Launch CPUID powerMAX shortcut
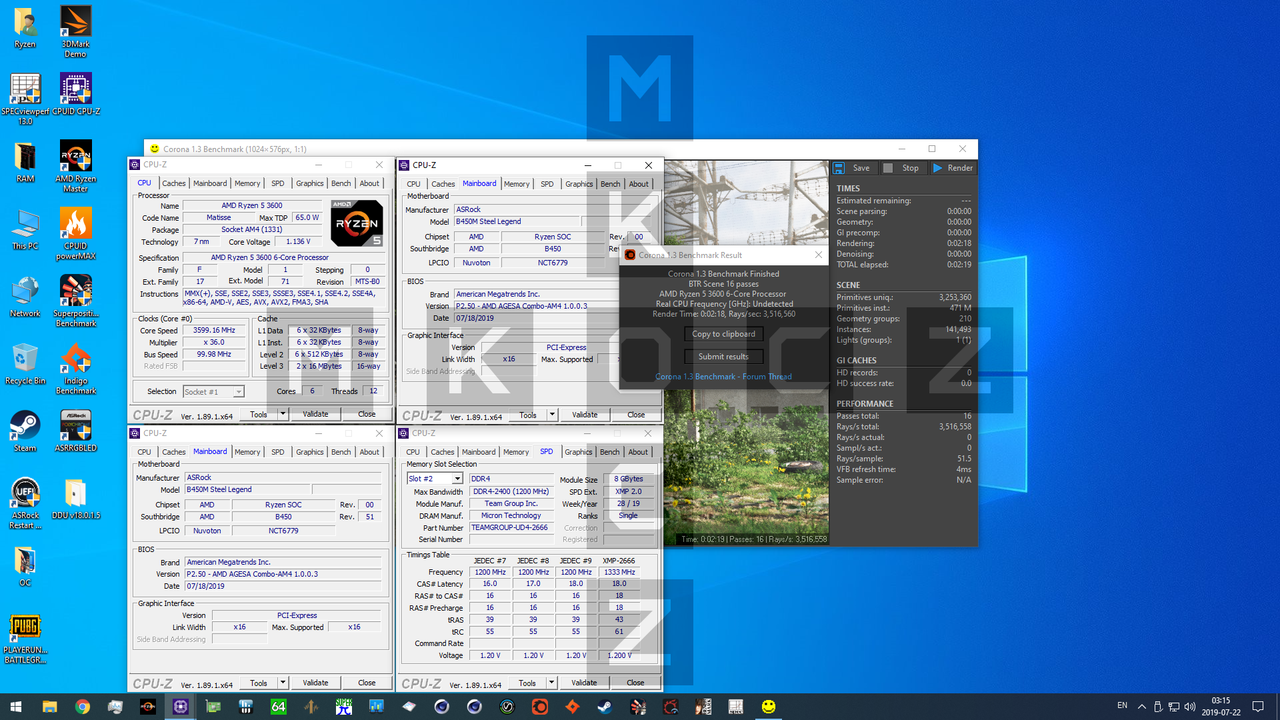Viewport: 1280px width, 720px height. click(76, 233)
